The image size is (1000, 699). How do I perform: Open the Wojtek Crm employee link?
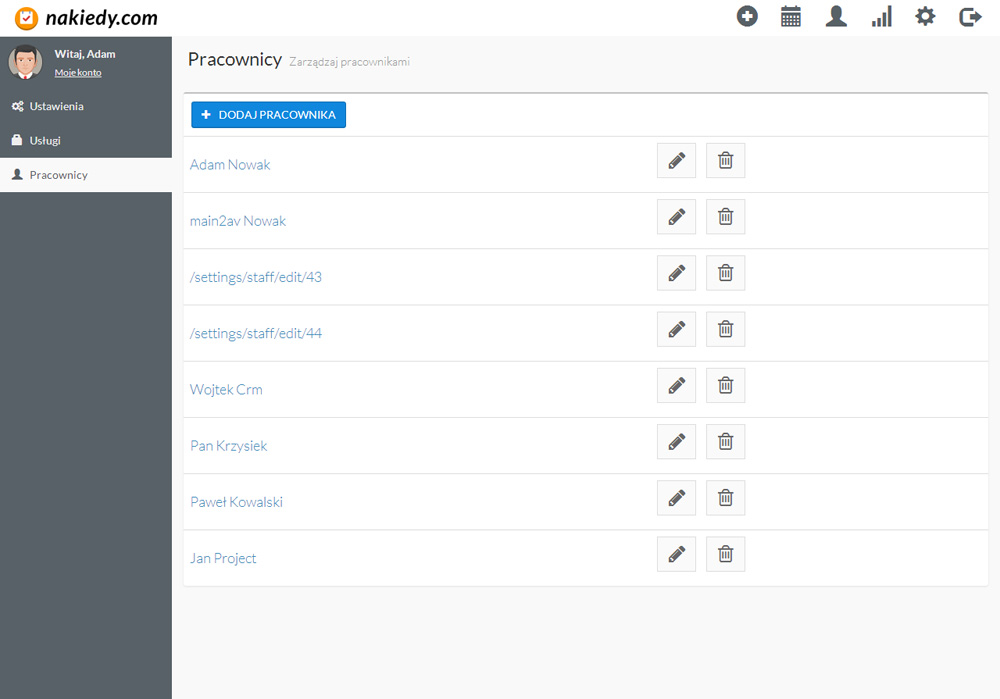point(226,389)
